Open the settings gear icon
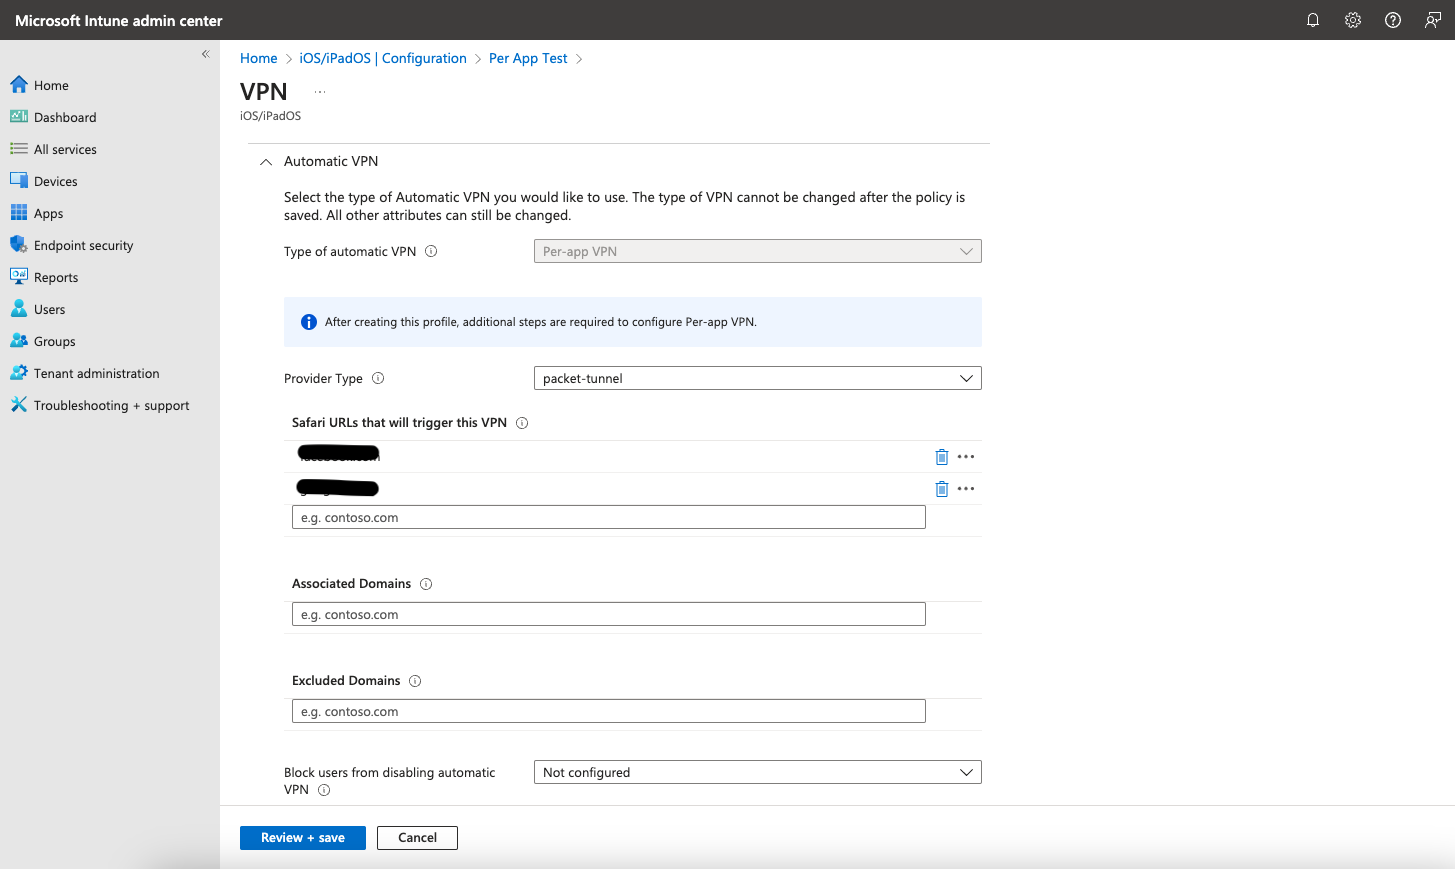 [1353, 20]
